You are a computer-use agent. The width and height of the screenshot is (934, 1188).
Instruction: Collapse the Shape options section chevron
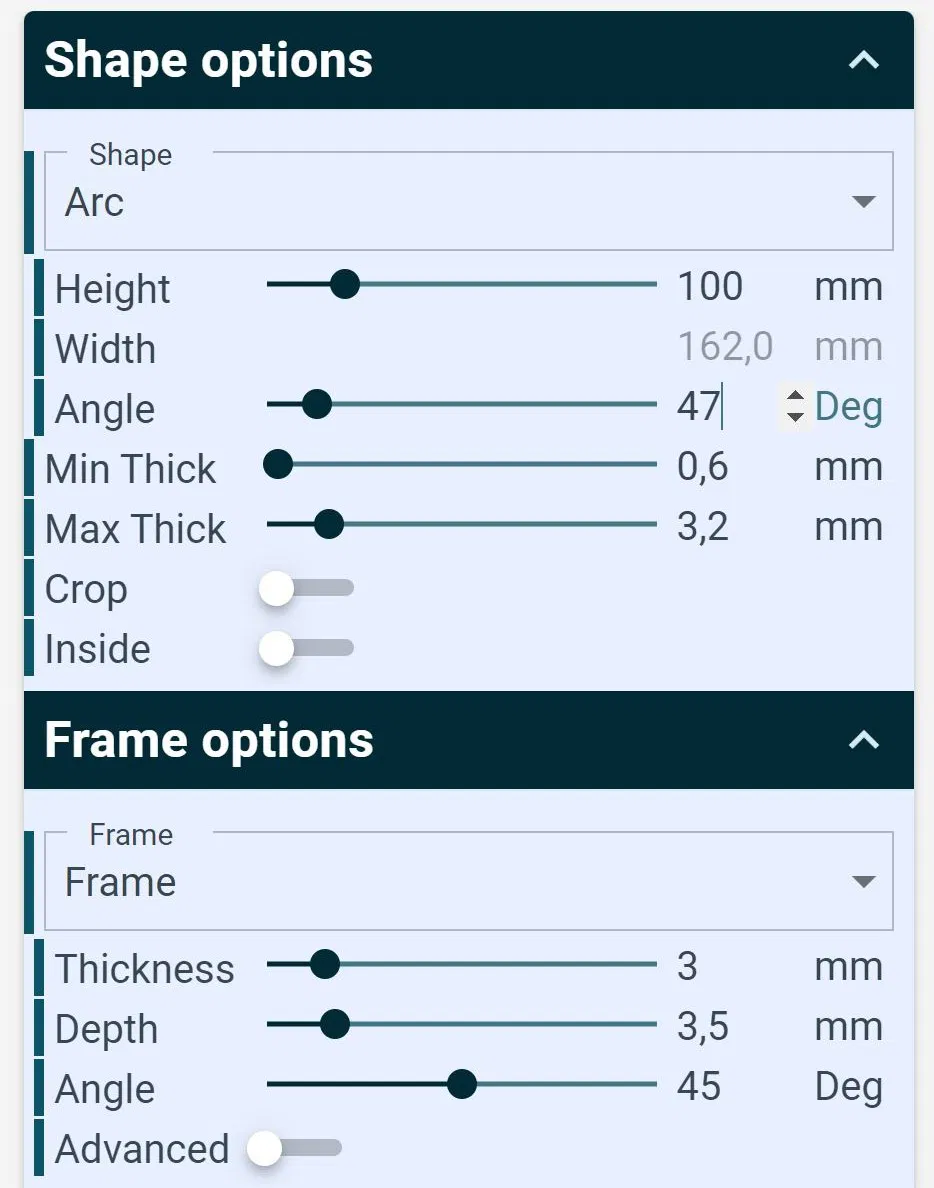pos(863,61)
